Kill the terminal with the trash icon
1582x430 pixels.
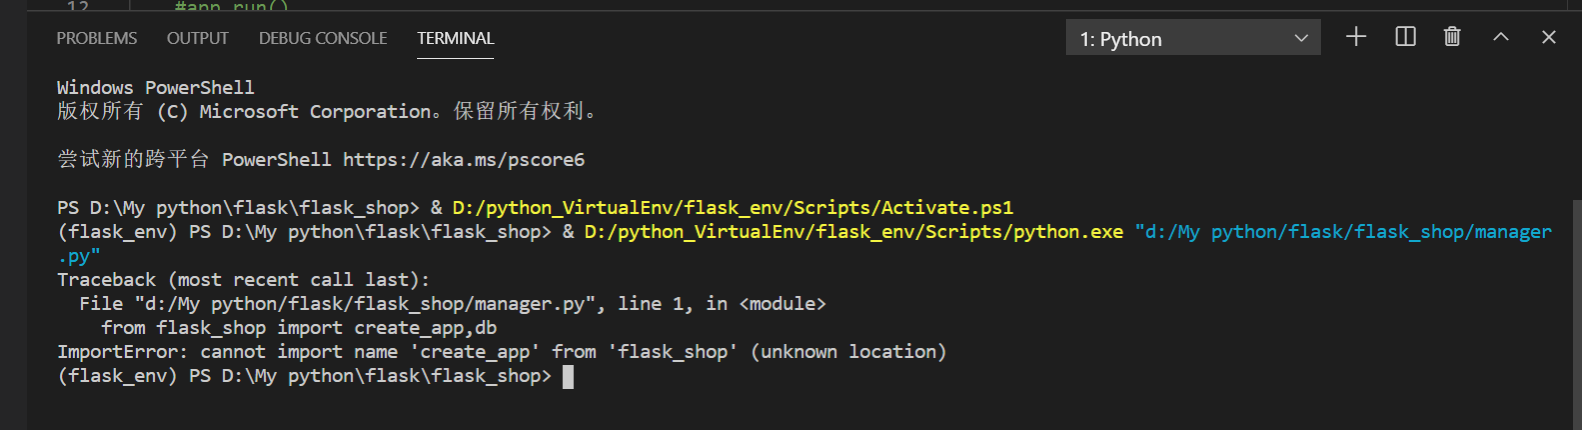1452,37
